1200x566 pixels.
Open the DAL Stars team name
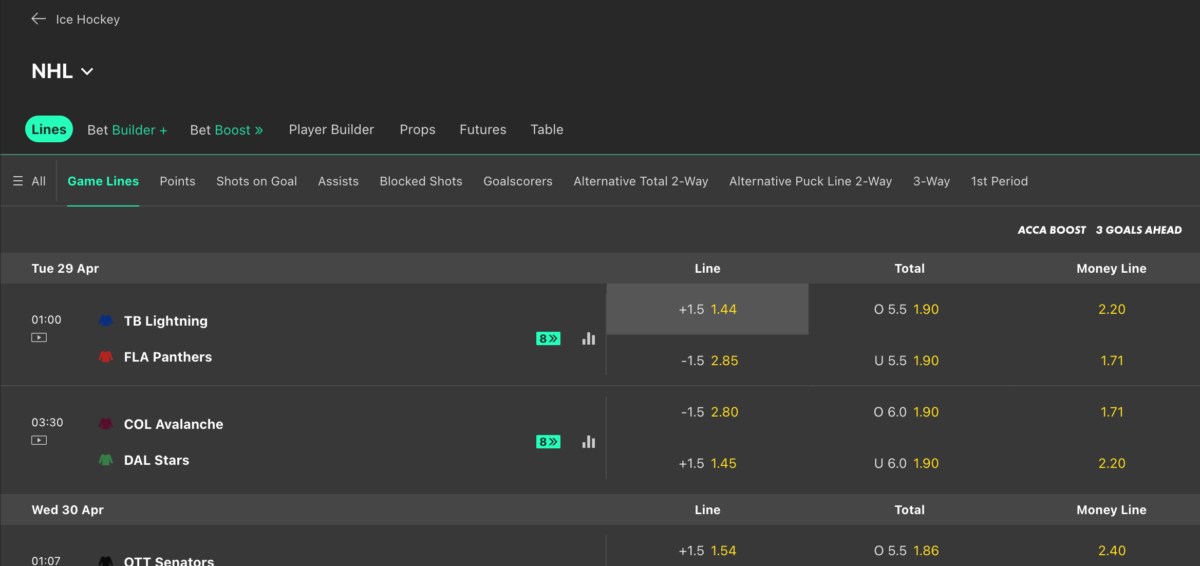click(x=157, y=460)
